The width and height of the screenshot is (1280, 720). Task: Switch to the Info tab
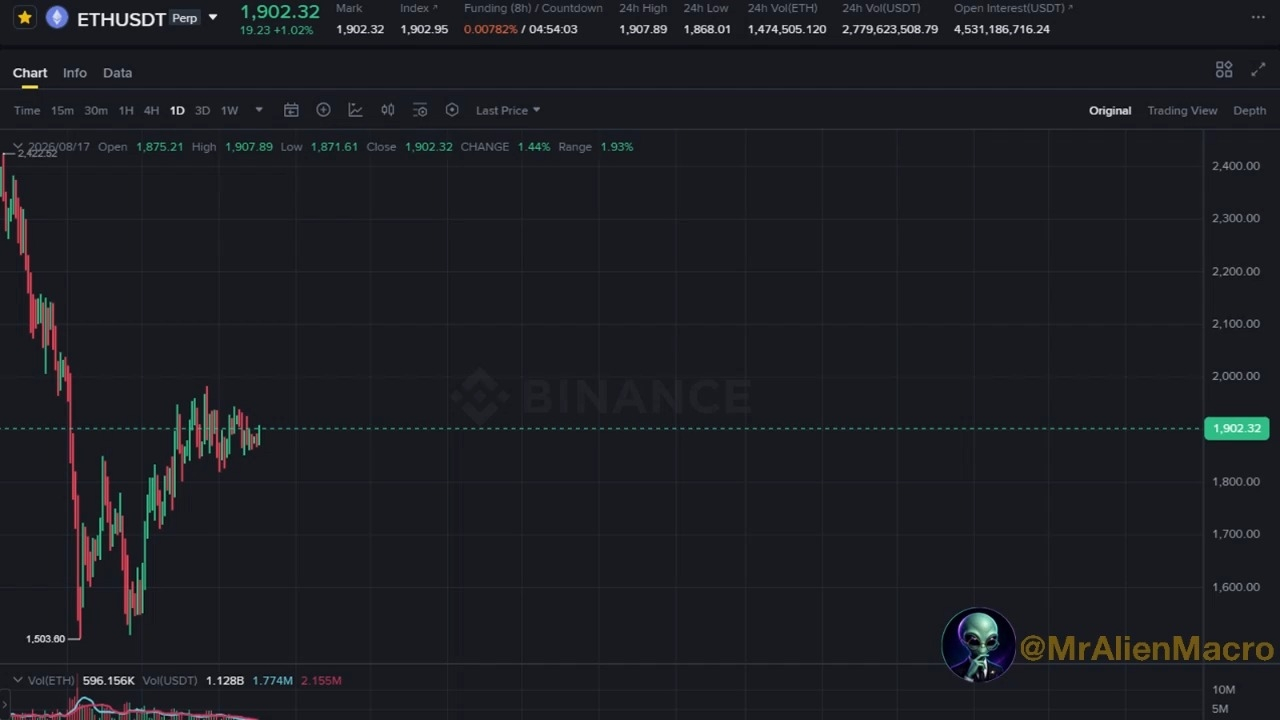click(75, 73)
